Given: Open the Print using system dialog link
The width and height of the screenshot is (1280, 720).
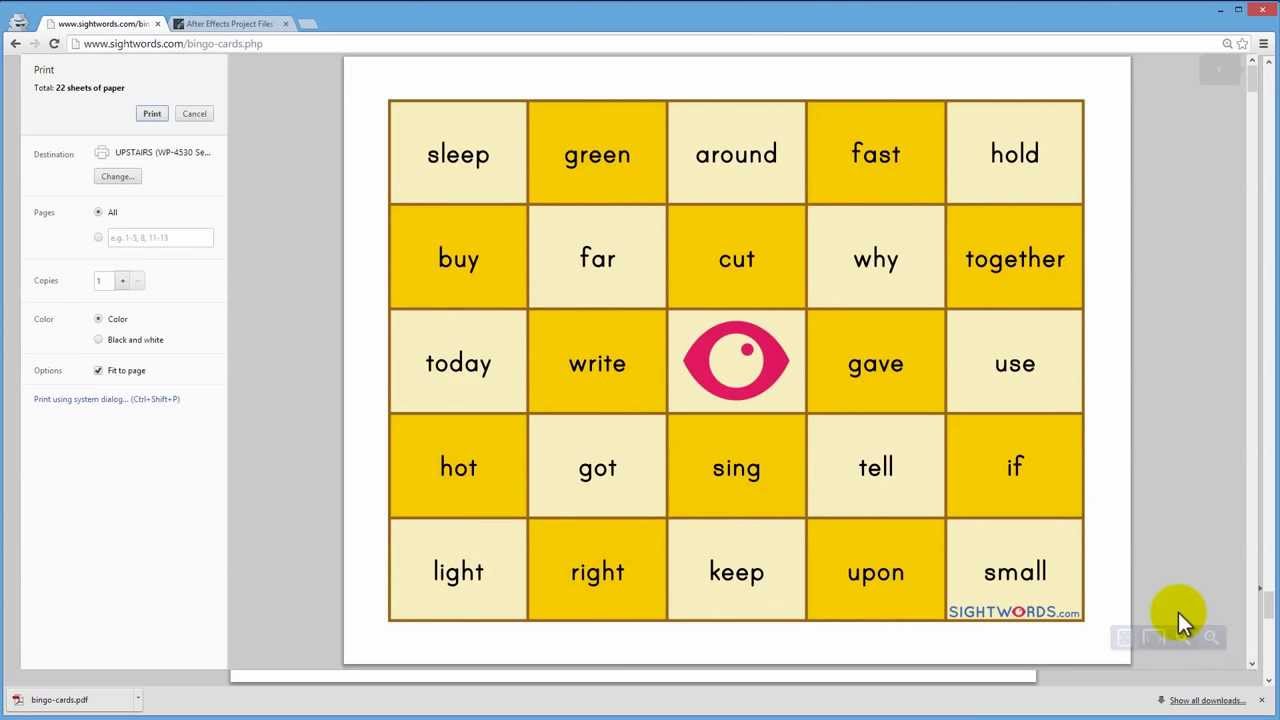Looking at the screenshot, I should (107, 399).
